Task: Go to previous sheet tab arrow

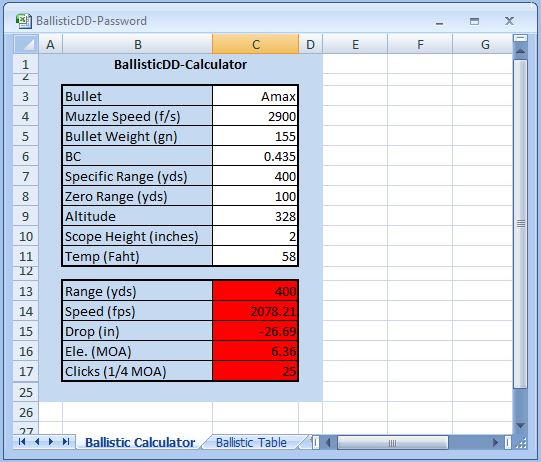Action: [x=37, y=442]
